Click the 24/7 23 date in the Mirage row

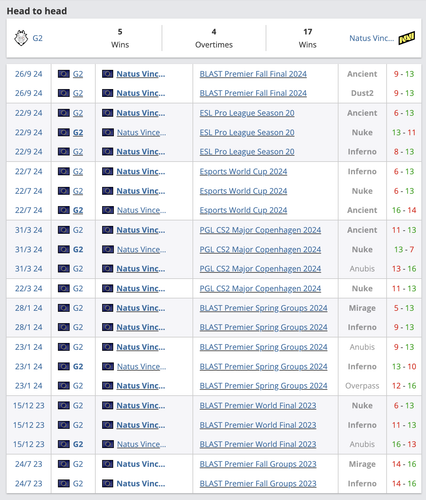pos(29,464)
